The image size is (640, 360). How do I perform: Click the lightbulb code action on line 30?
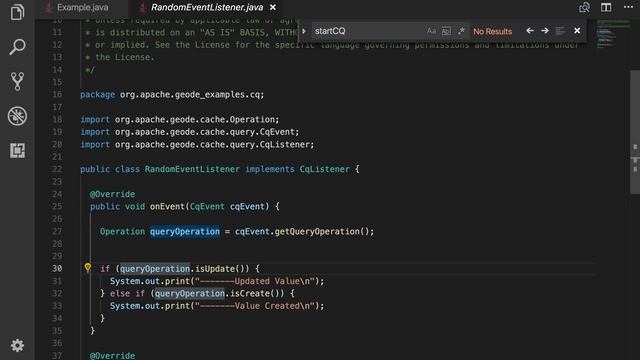tap(88, 268)
